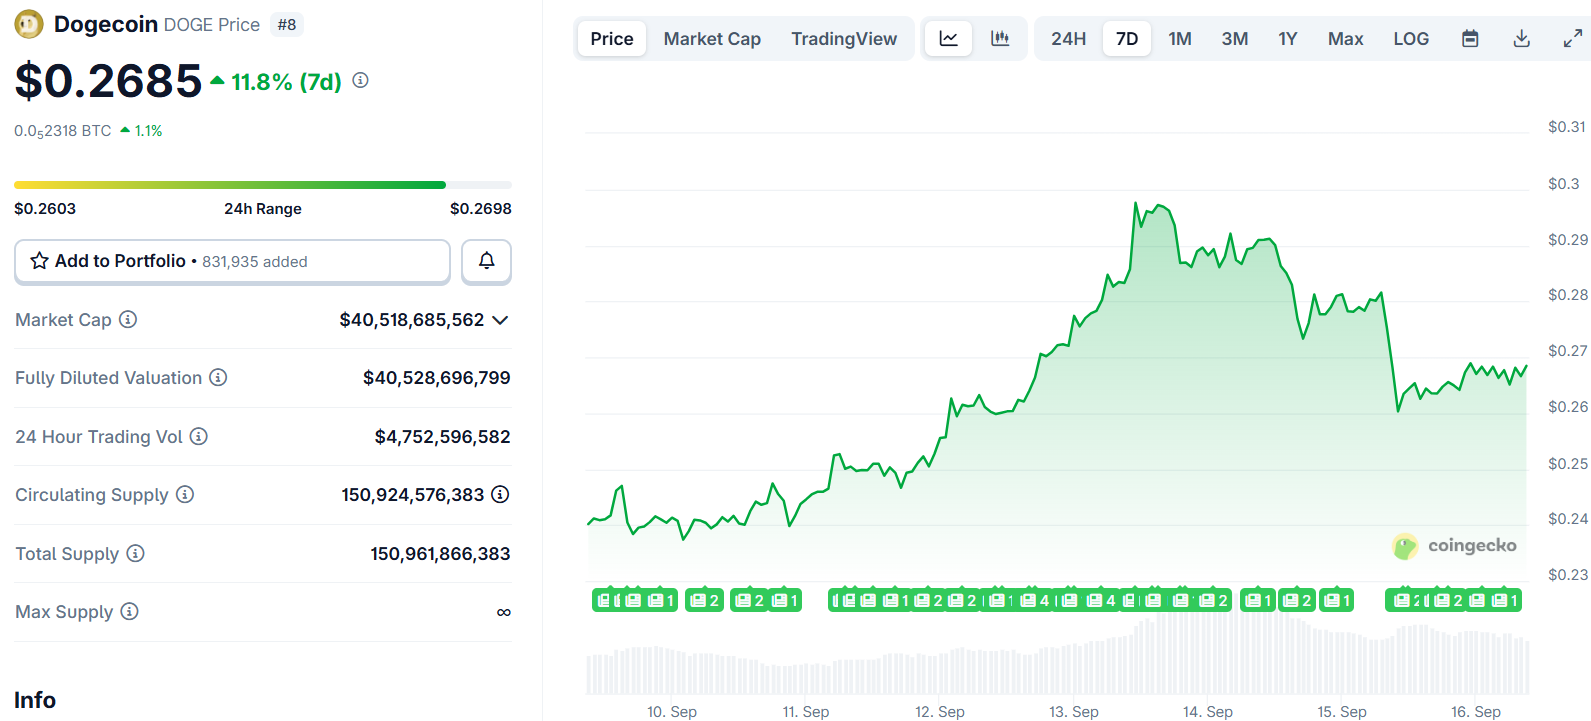The image size is (1591, 721).
Task: Click the total supply value 150,961,866,383
Action: pos(441,554)
